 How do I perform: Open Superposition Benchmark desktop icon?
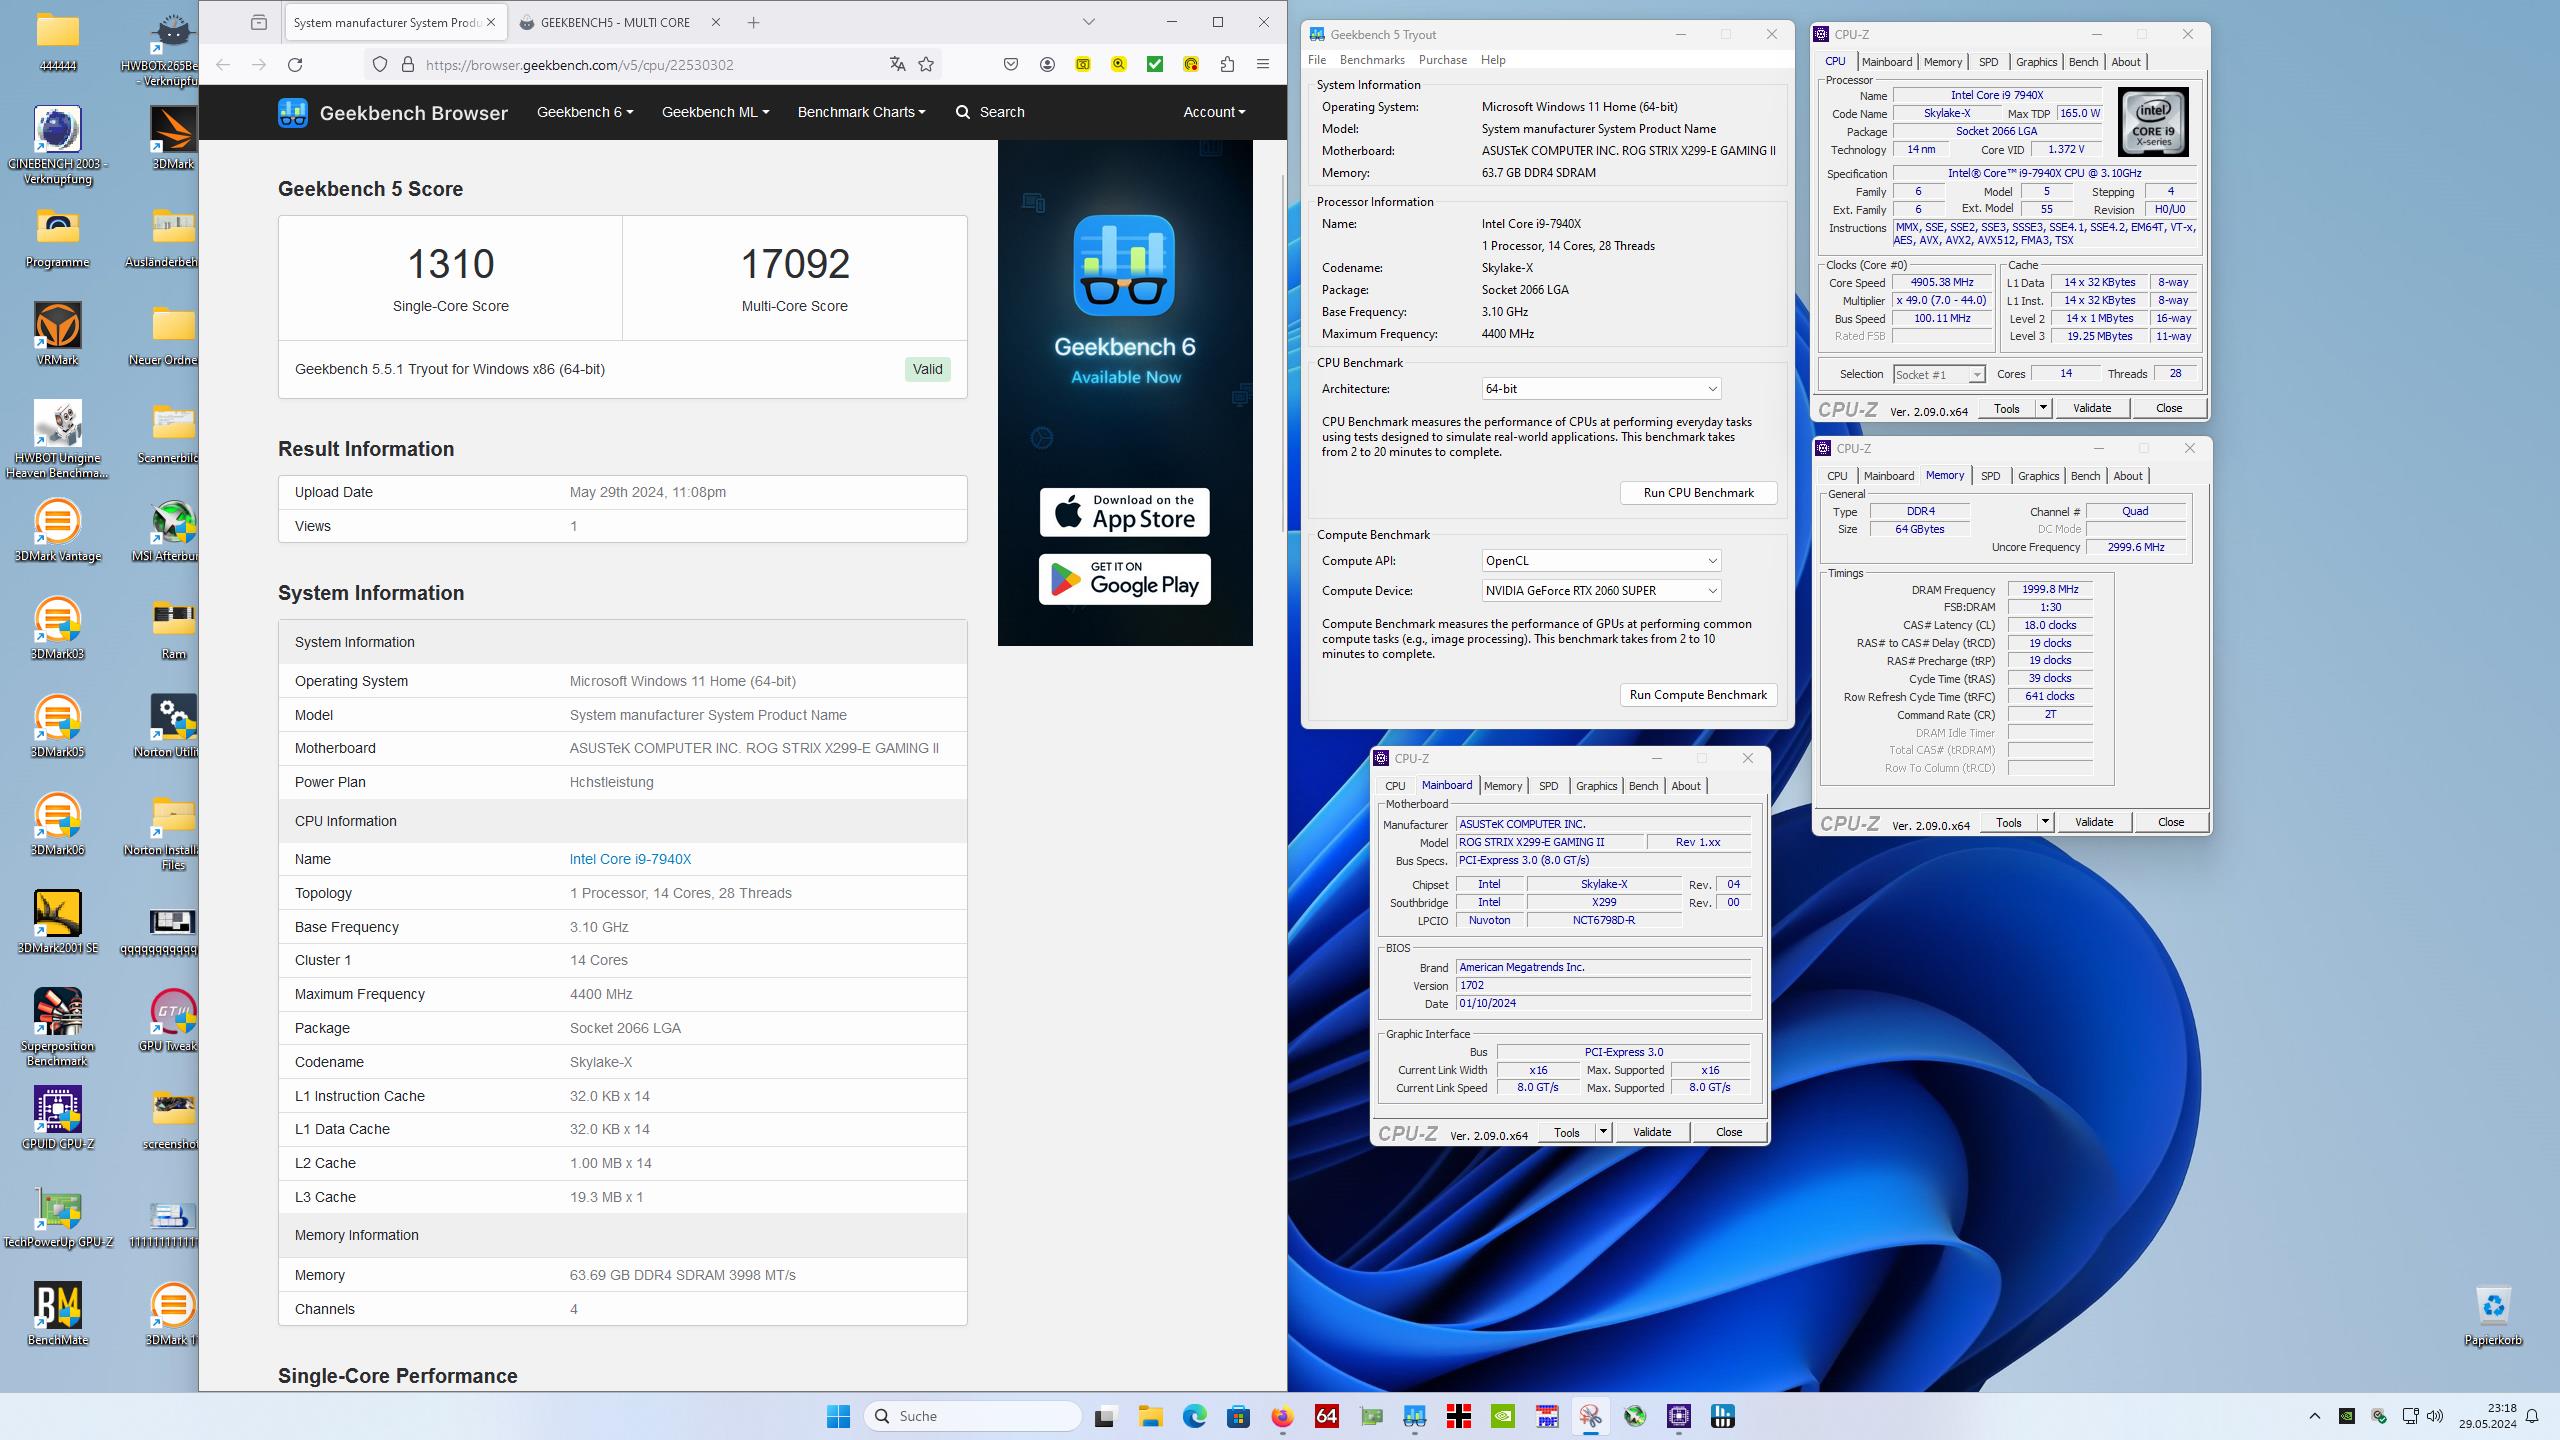click(x=58, y=1027)
